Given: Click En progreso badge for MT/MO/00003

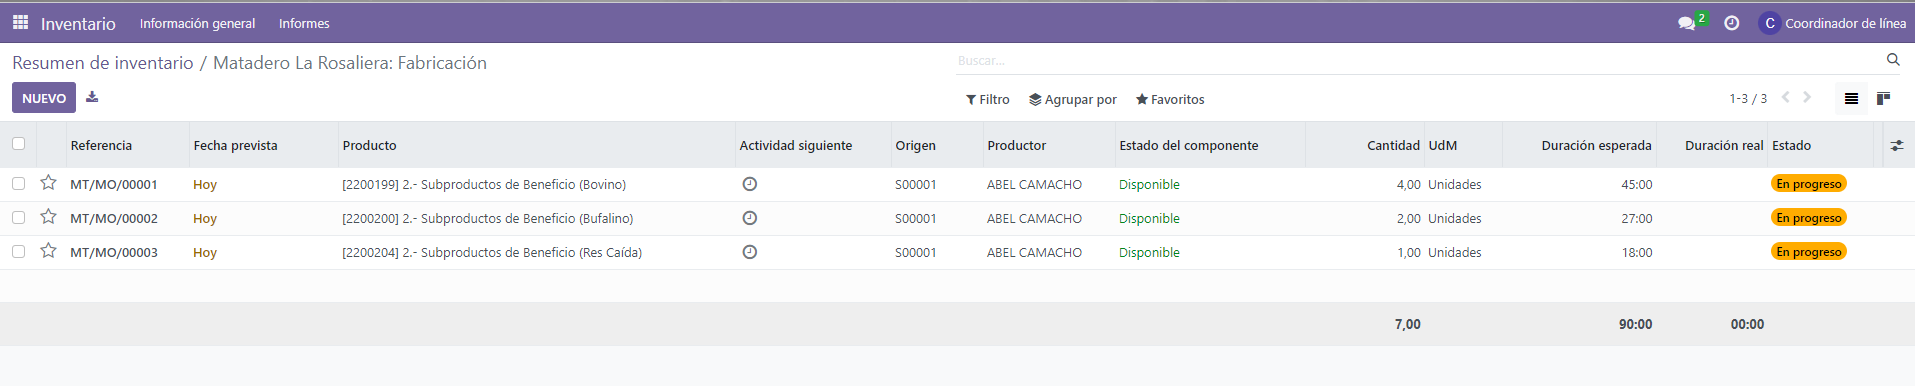Looking at the screenshot, I should (1809, 252).
